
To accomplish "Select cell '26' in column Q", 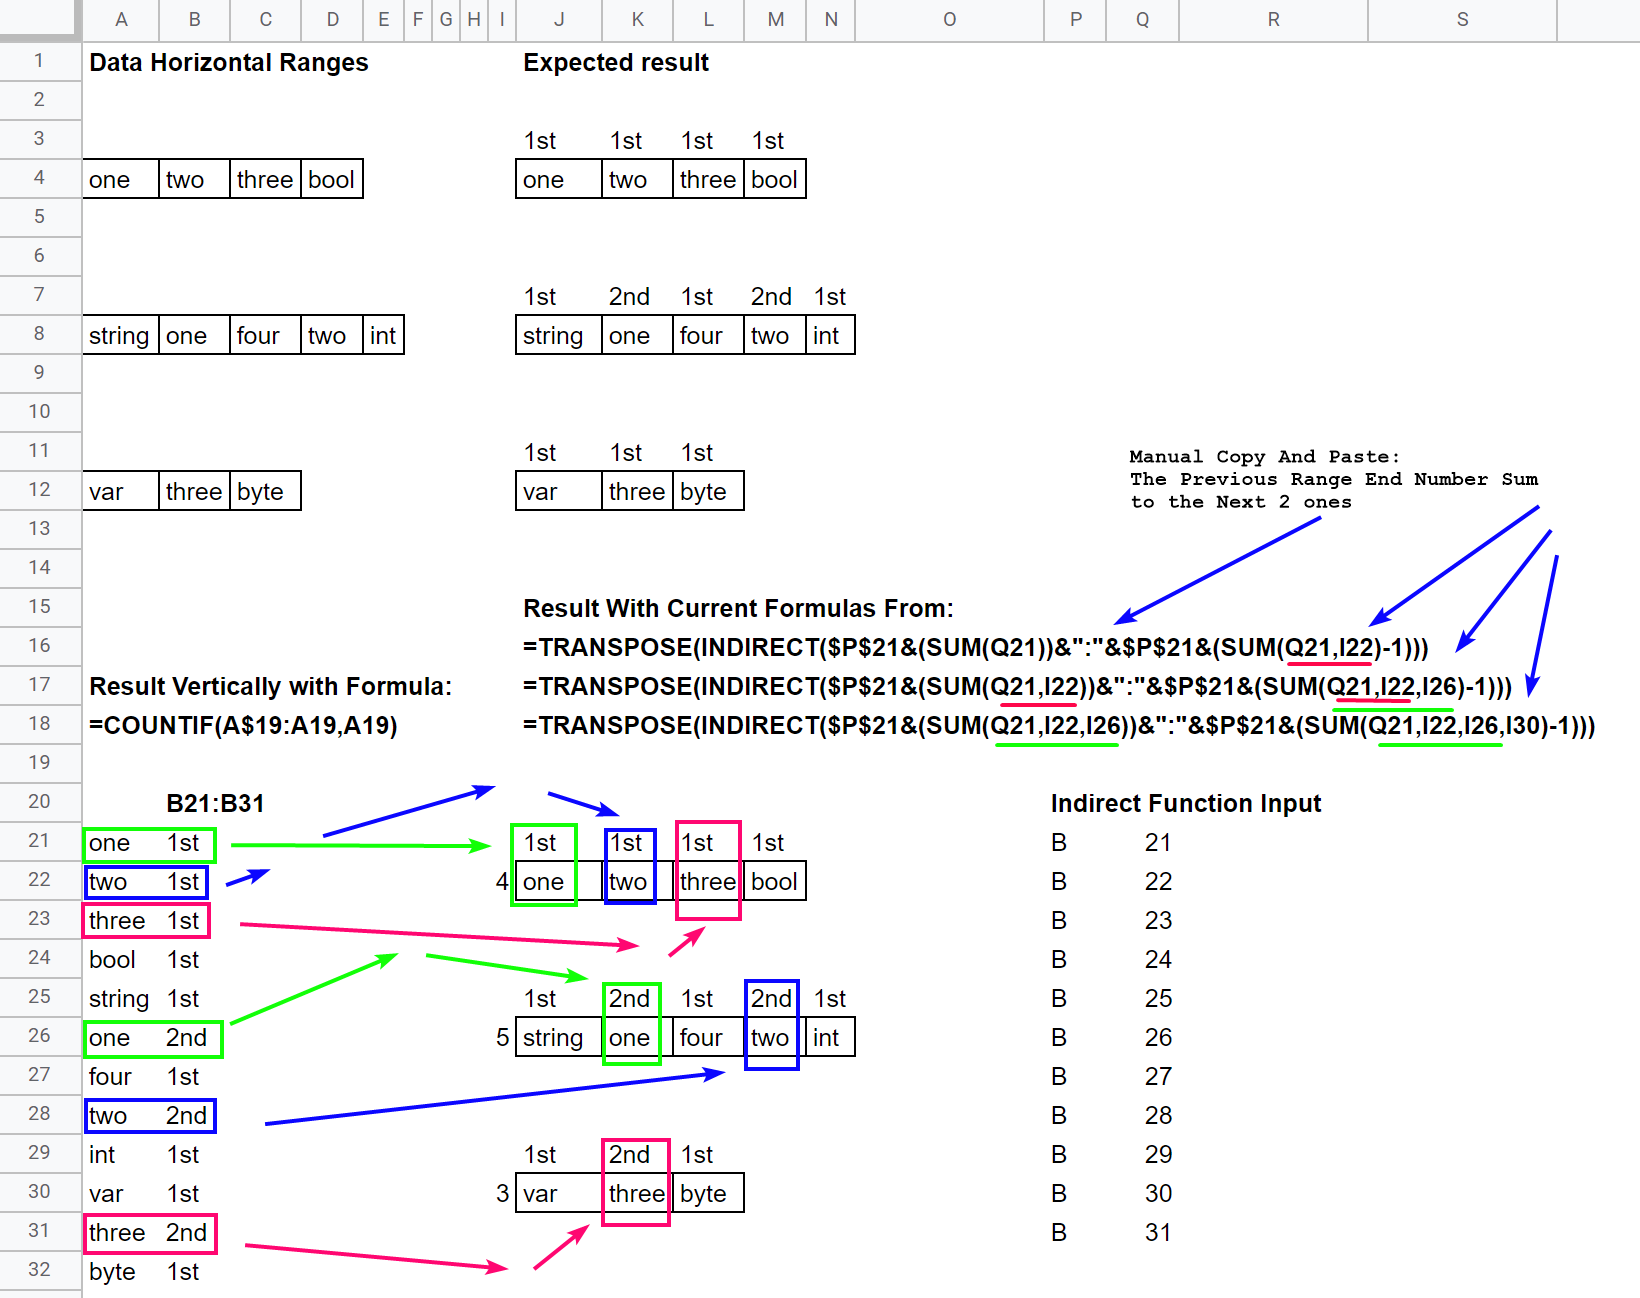I will pyautogui.click(x=1143, y=1038).
